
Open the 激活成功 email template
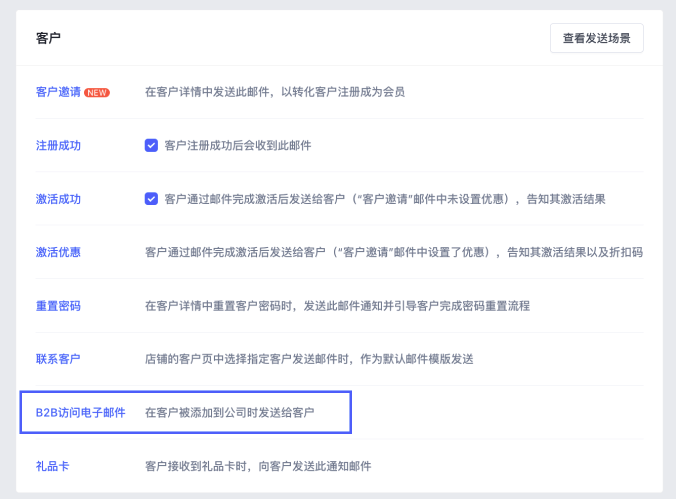click(58, 199)
